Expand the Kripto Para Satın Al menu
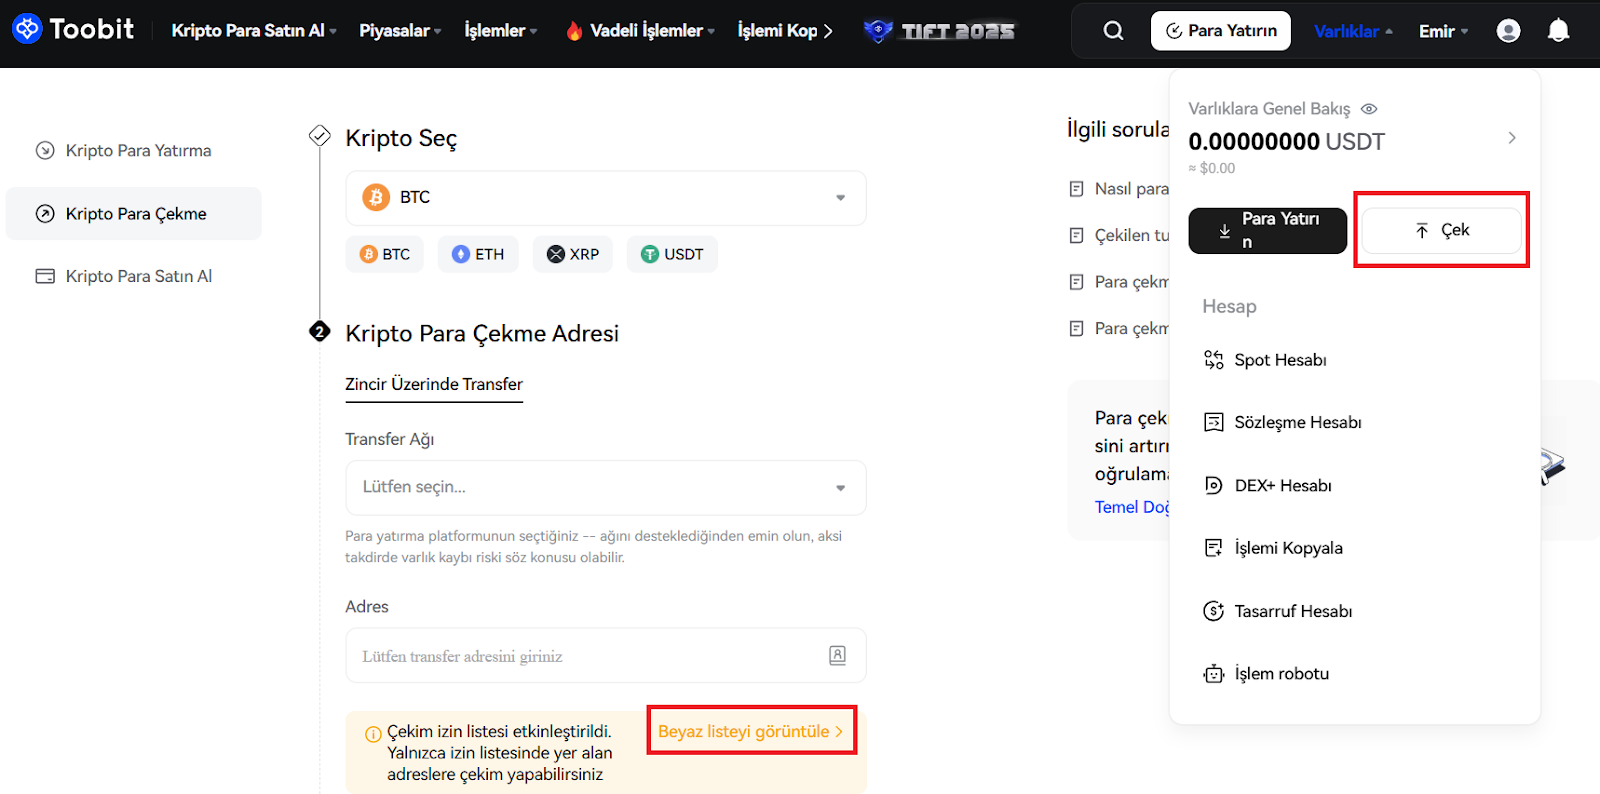Viewport: 1600px width, 794px height. (x=254, y=31)
